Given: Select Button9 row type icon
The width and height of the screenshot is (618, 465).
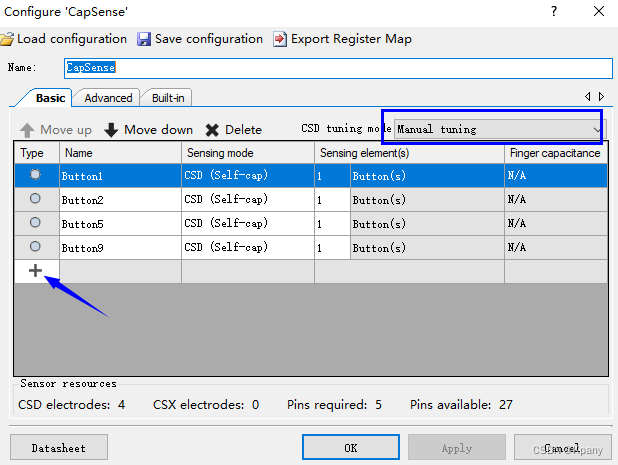Looking at the screenshot, I should [35, 246].
